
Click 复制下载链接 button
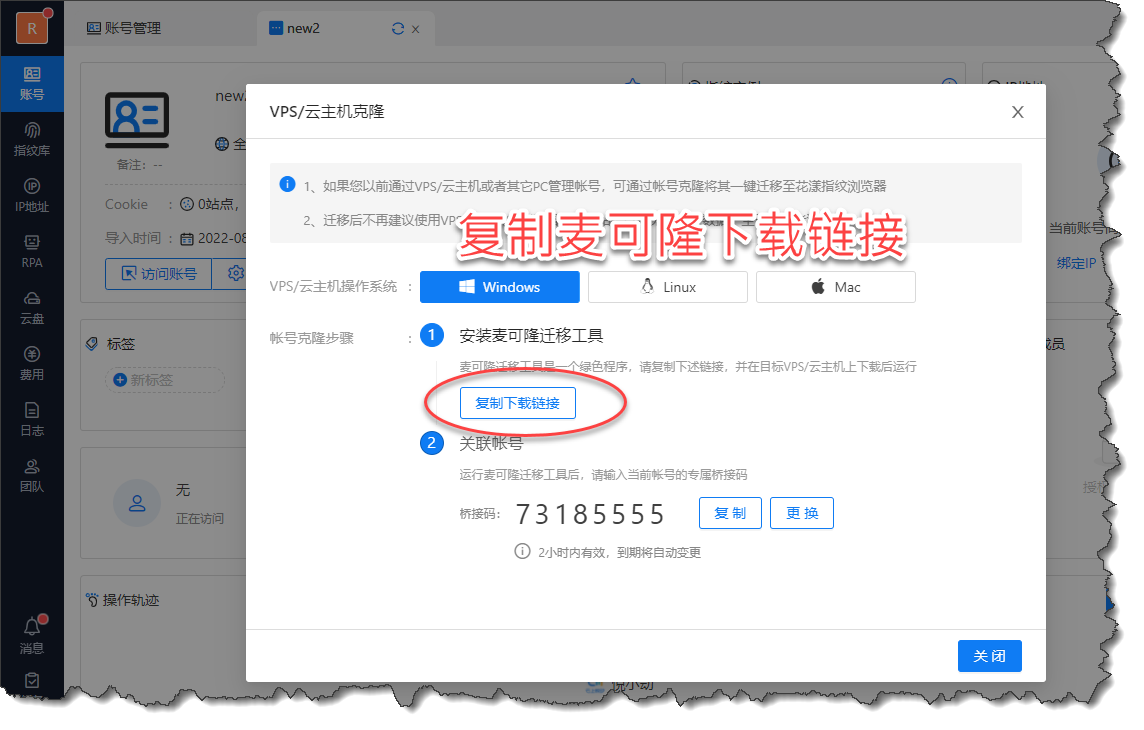point(517,403)
